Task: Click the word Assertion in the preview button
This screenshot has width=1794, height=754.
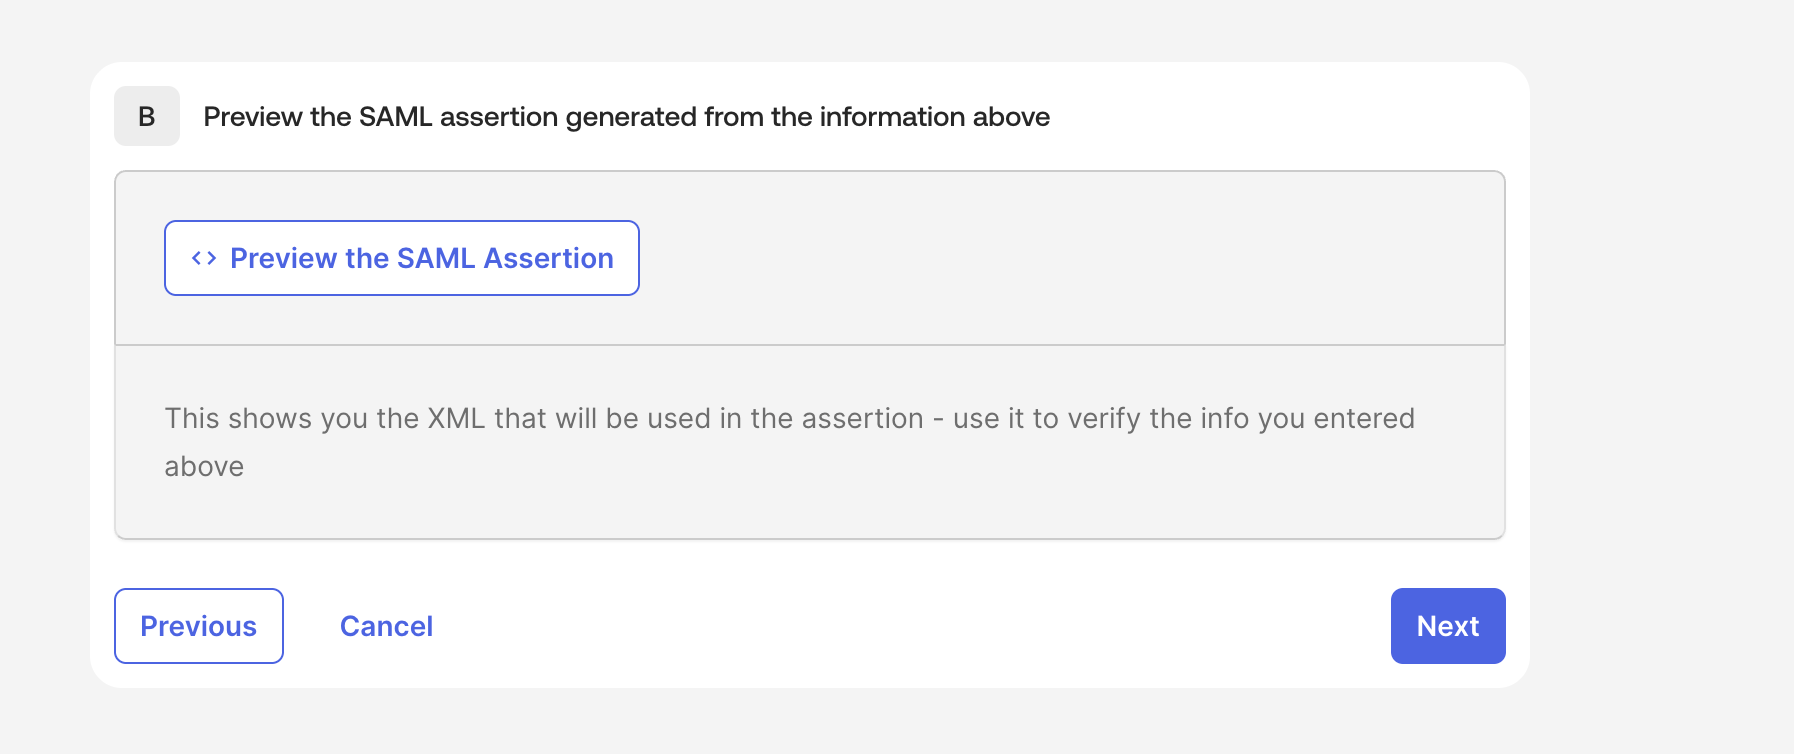Action: click(548, 258)
